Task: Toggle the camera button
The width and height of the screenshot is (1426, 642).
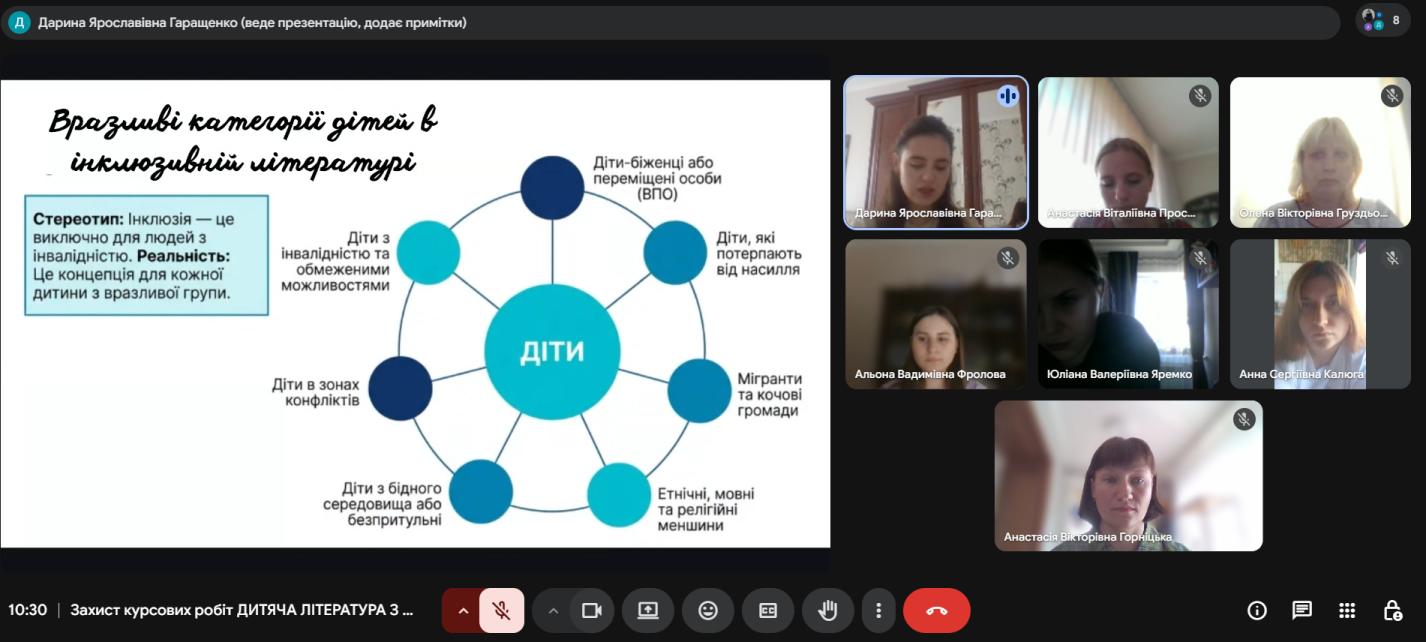Action: tap(591, 610)
